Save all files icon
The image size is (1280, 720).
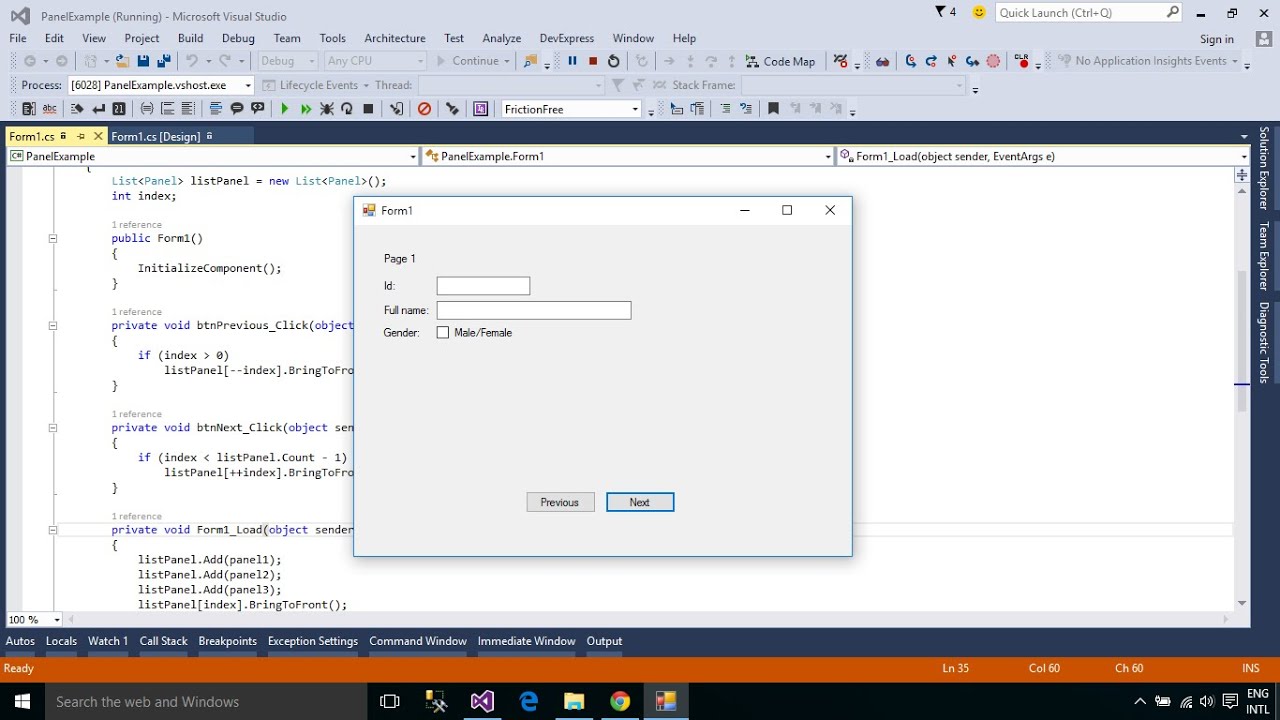click(x=164, y=61)
